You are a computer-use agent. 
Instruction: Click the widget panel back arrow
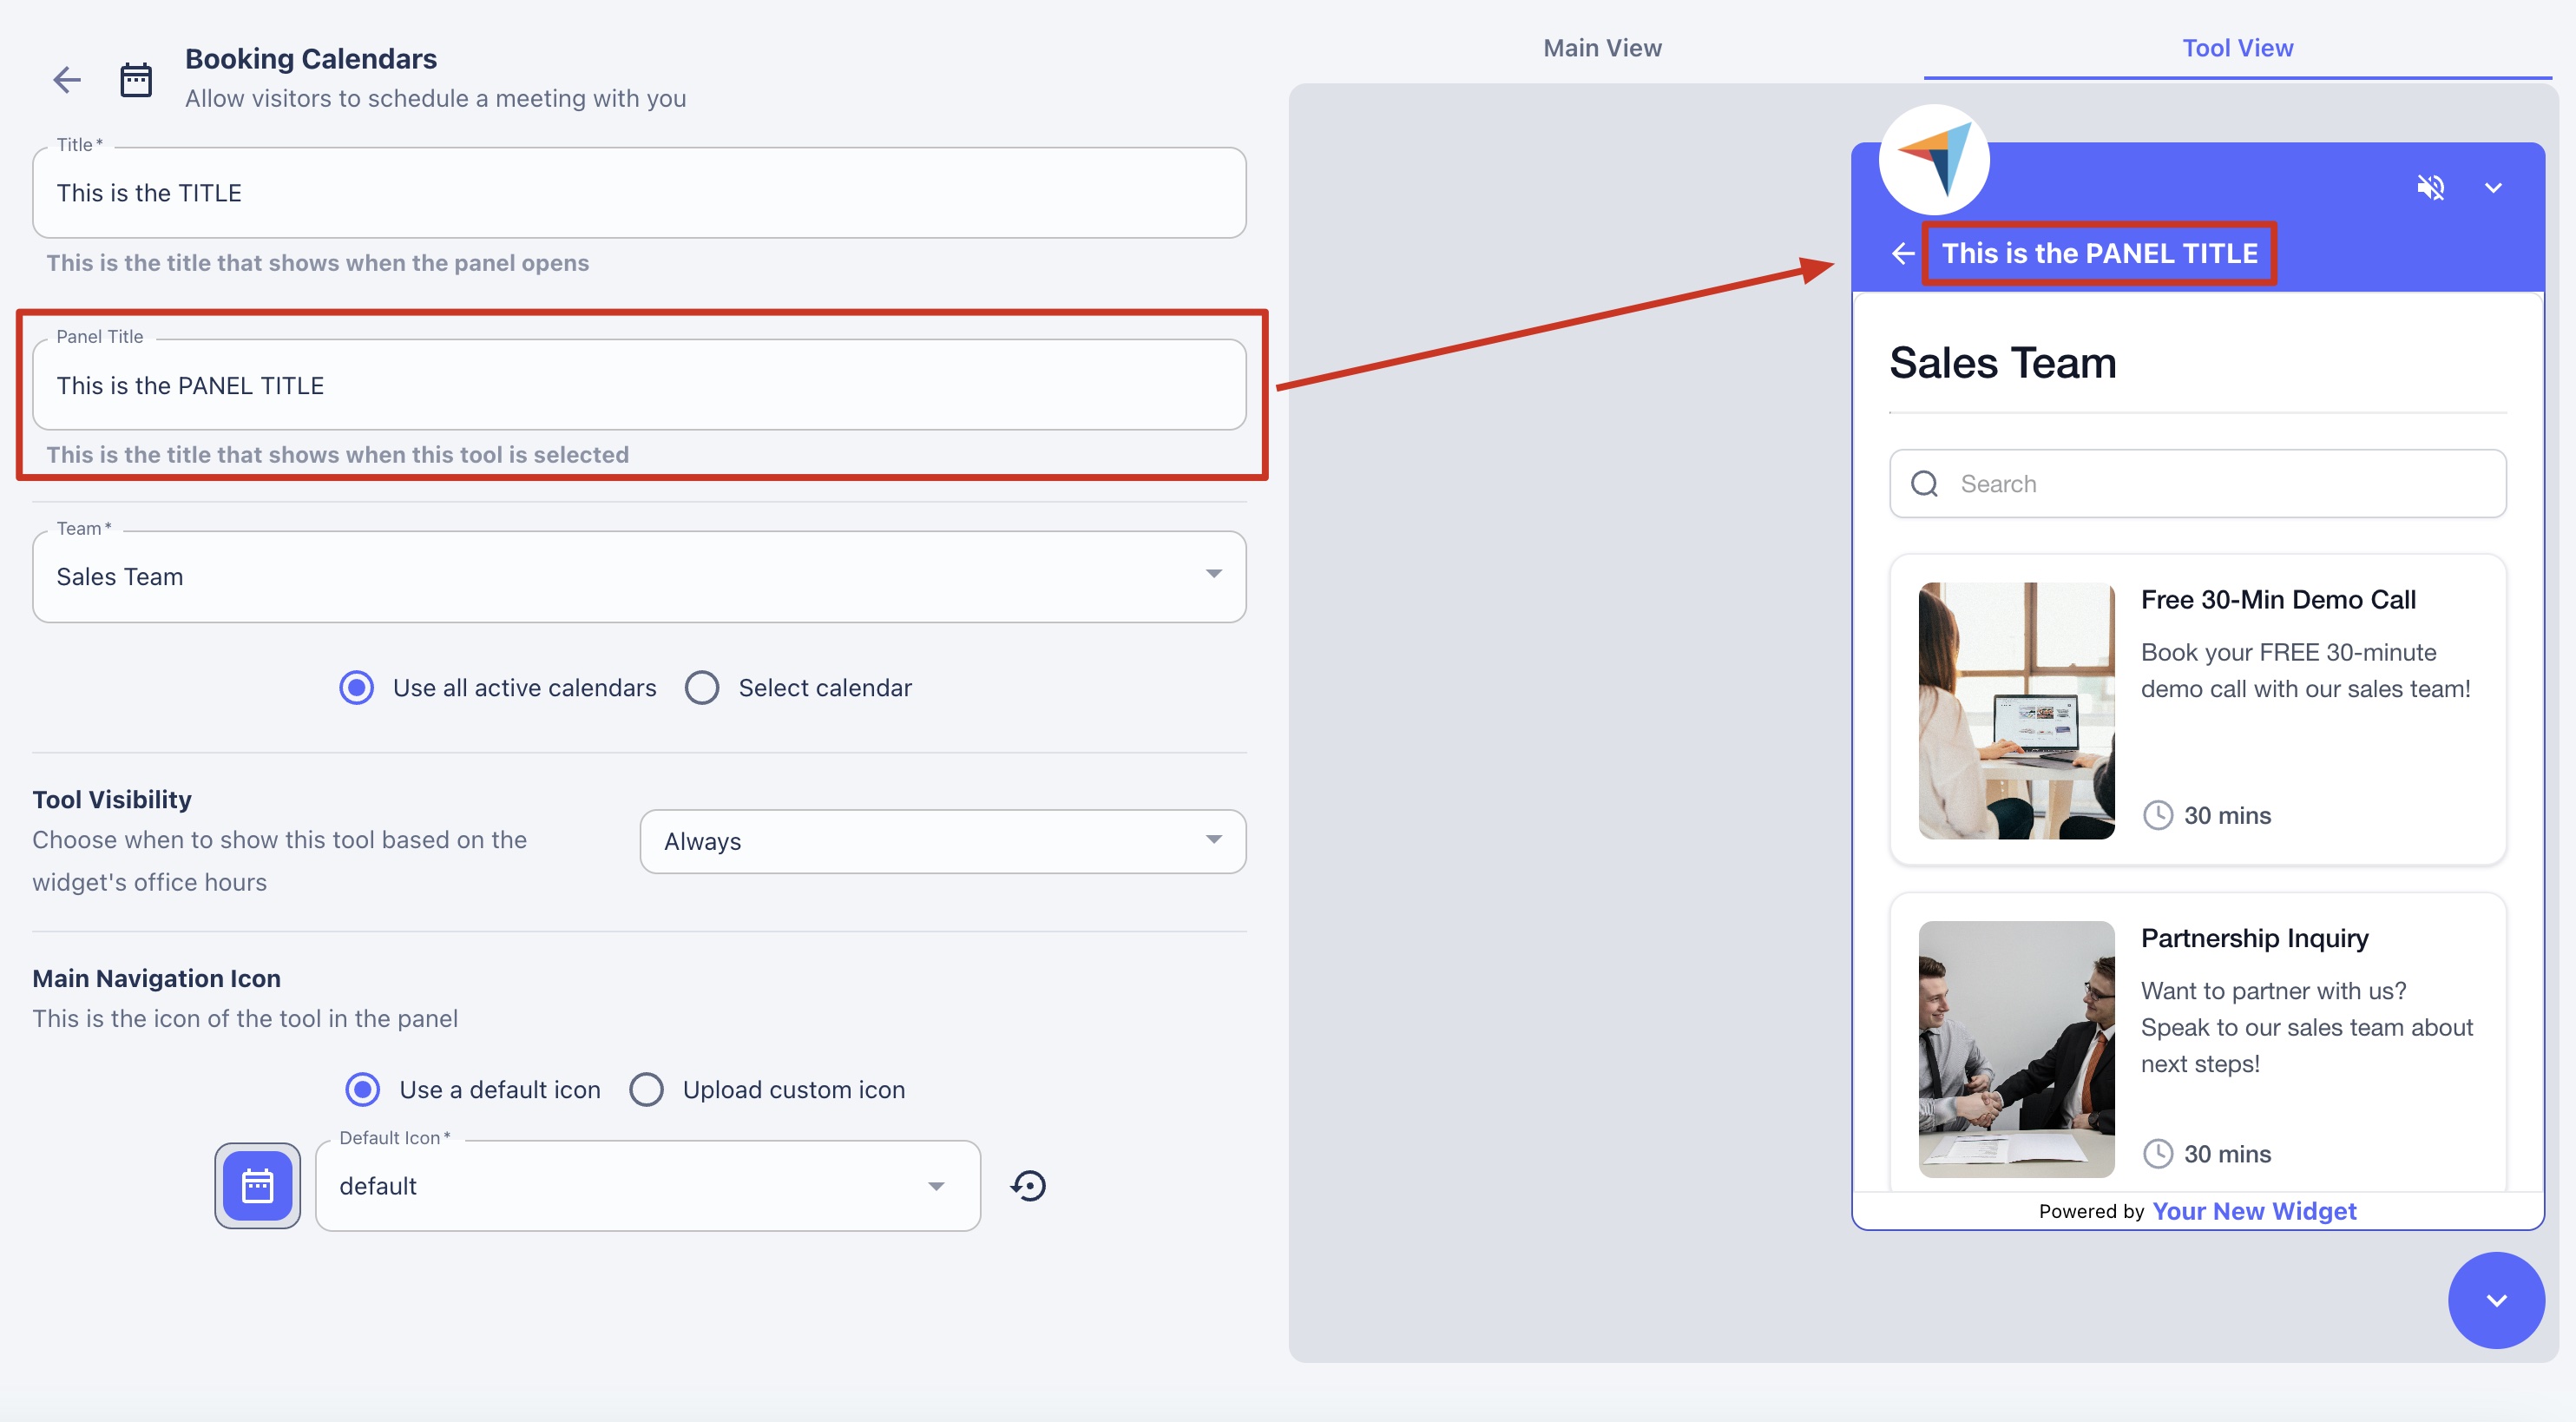pyautogui.click(x=1903, y=254)
